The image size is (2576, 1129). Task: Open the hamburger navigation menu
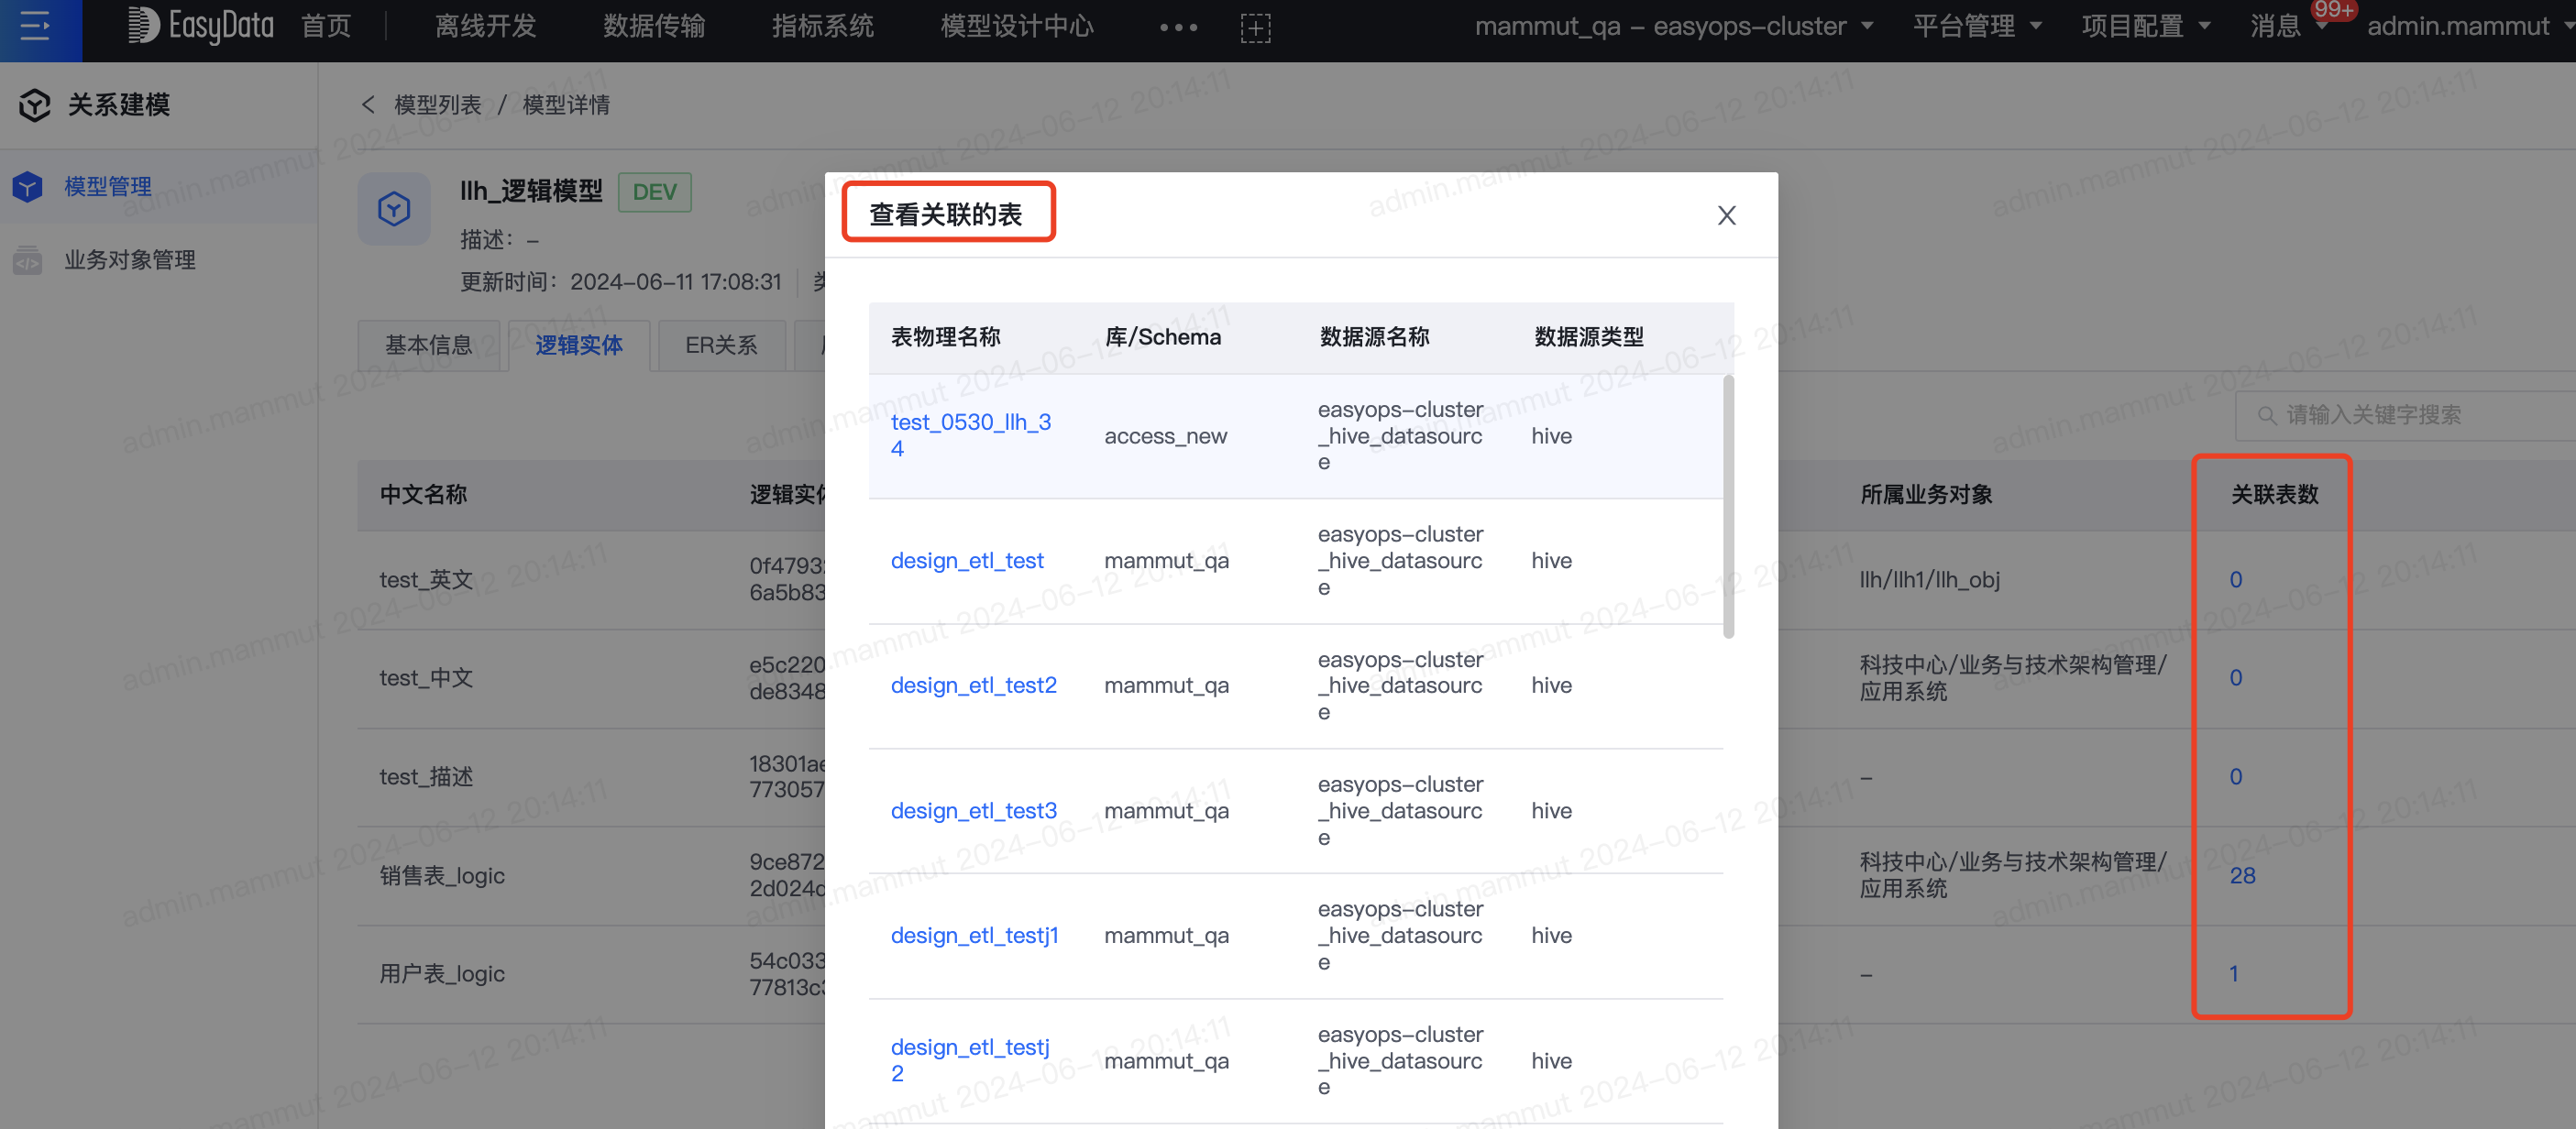[x=36, y=27]
